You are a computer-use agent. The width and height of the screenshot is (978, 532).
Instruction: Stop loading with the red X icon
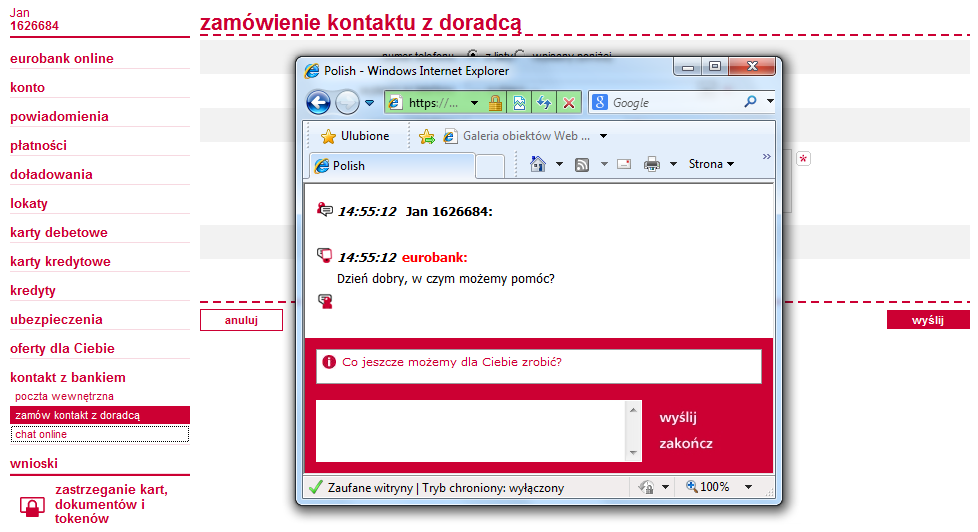point(569,103)
